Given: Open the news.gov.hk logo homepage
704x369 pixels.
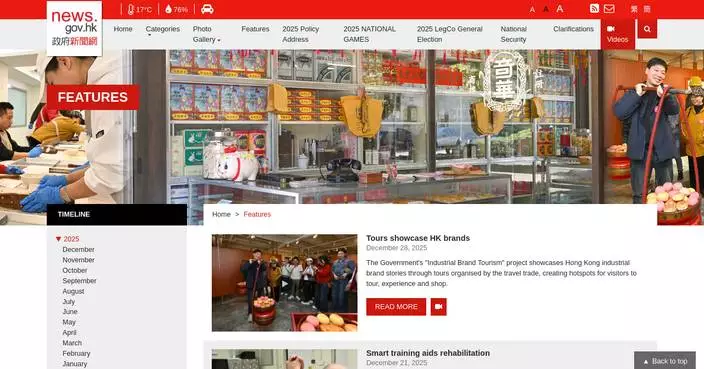Looking at the screenshot, I should coord(74,28).
